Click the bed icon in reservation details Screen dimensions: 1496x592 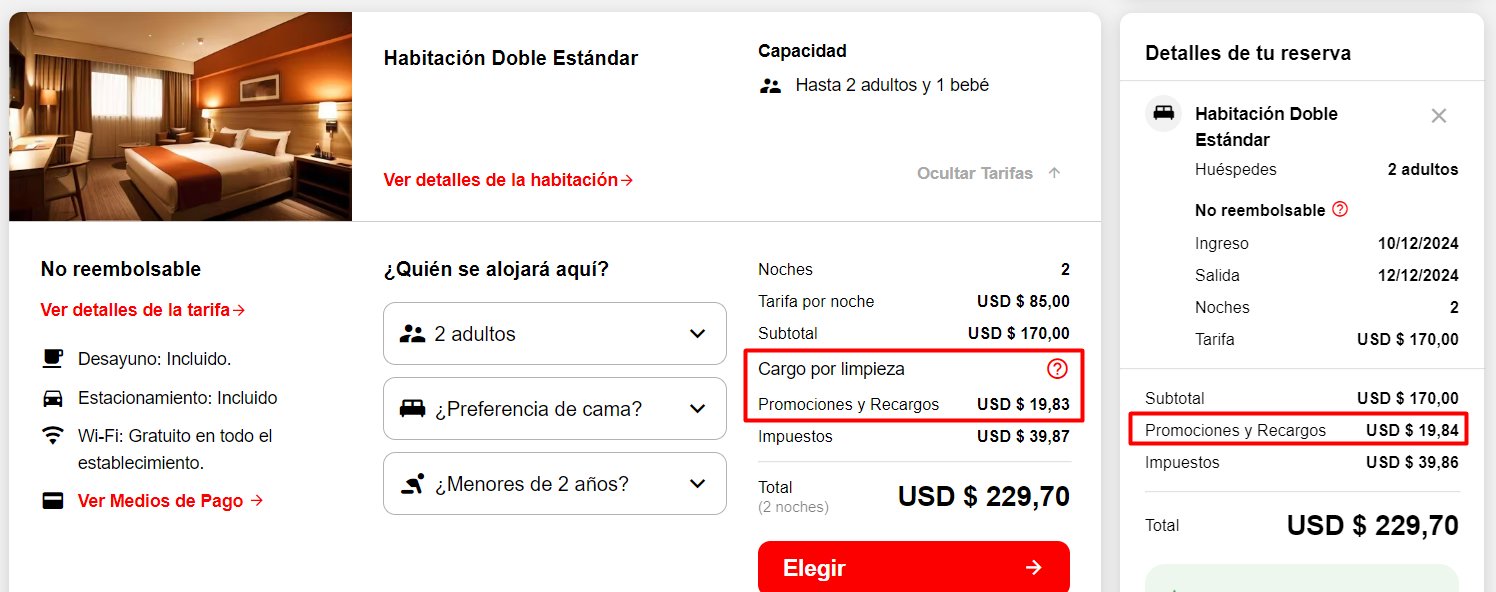click(x=1164, y=114)
